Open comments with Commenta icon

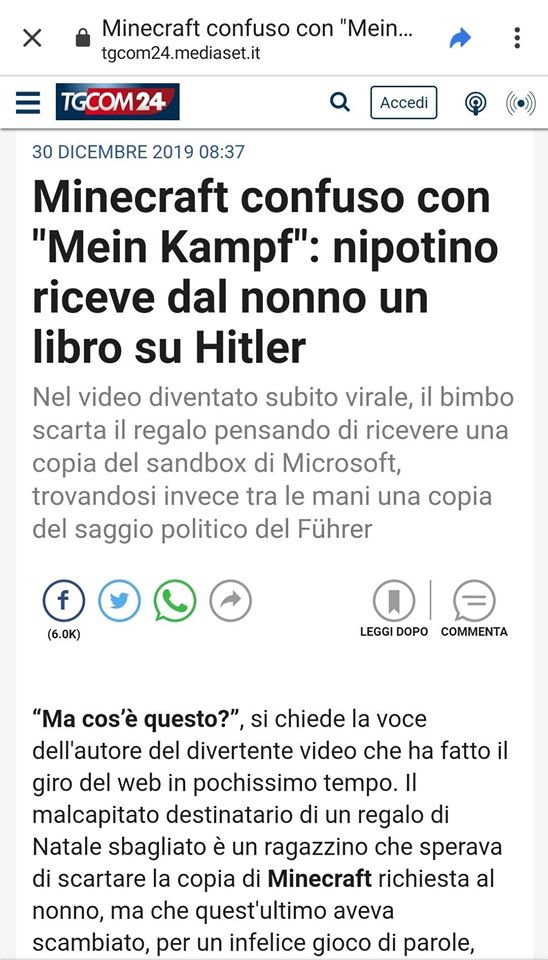click(x=474, y=608)
